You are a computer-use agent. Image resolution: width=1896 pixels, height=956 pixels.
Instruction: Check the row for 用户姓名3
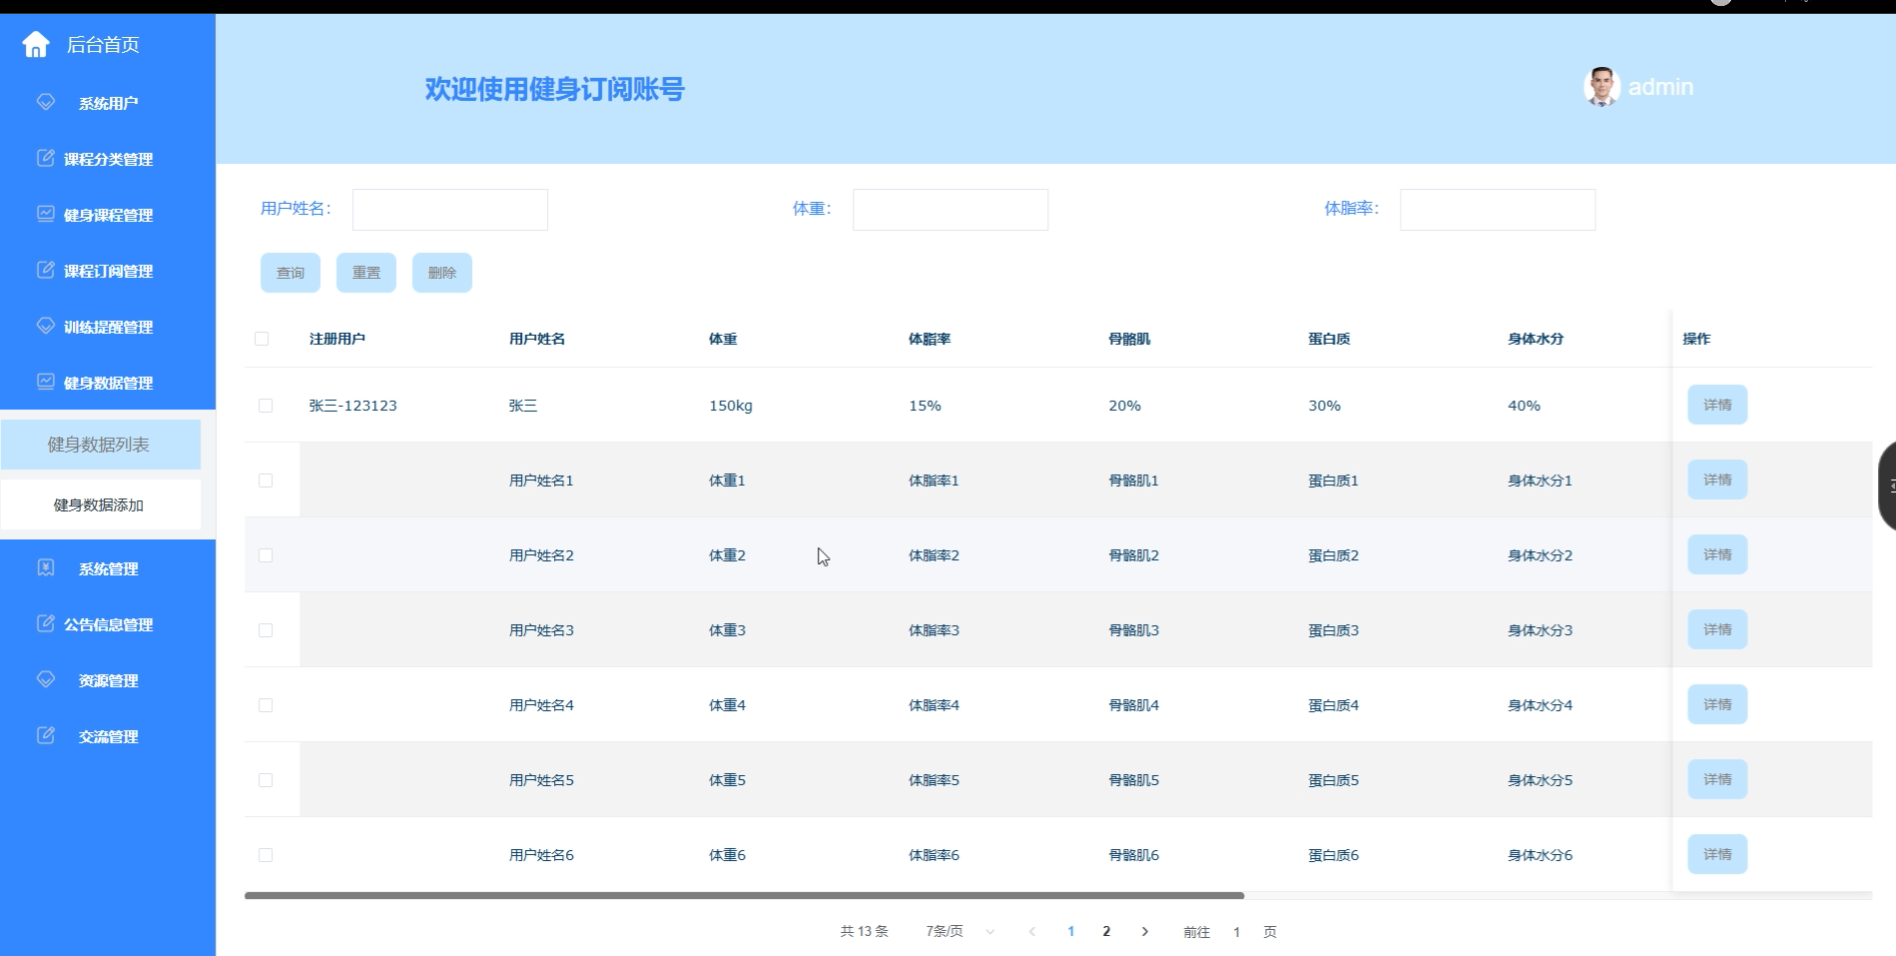coord(266,631)
